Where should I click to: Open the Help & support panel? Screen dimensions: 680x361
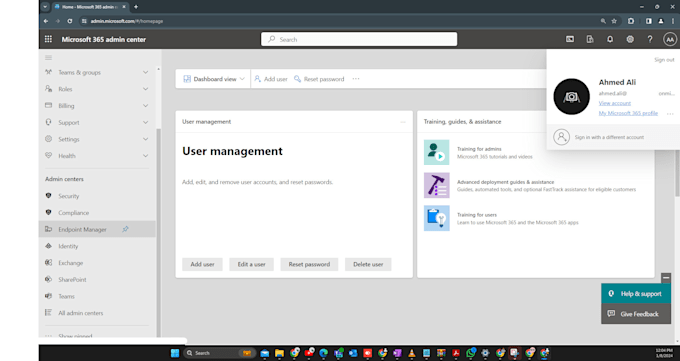(636, 294)
